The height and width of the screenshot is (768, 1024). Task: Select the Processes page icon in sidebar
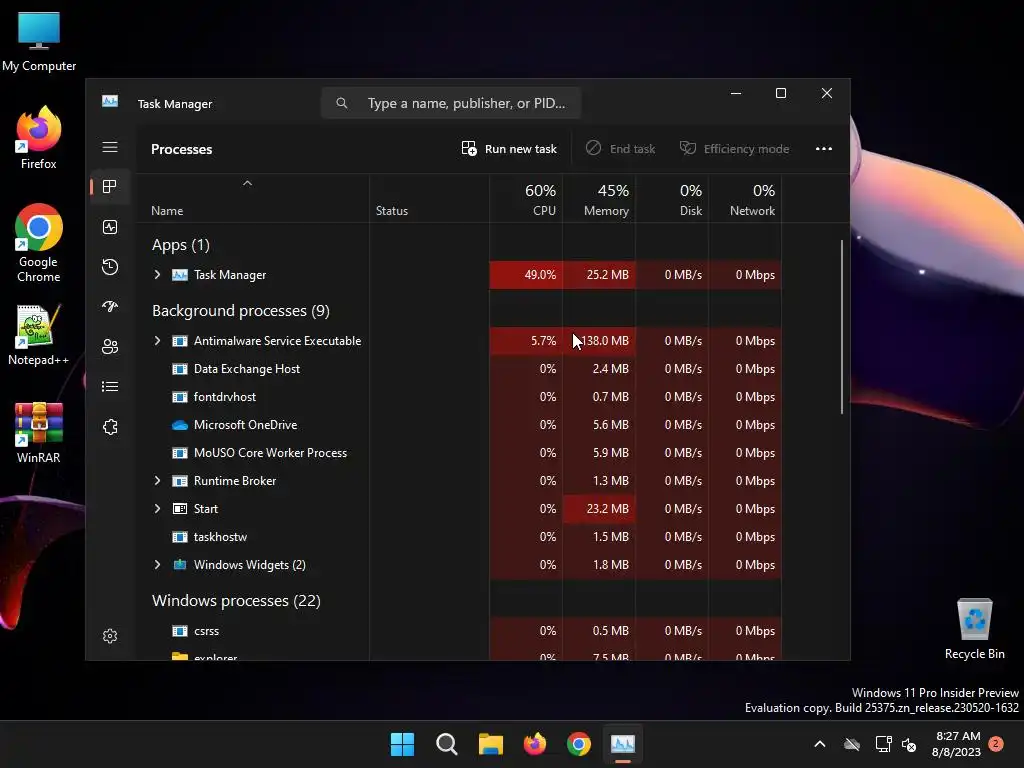coord(110,187)
